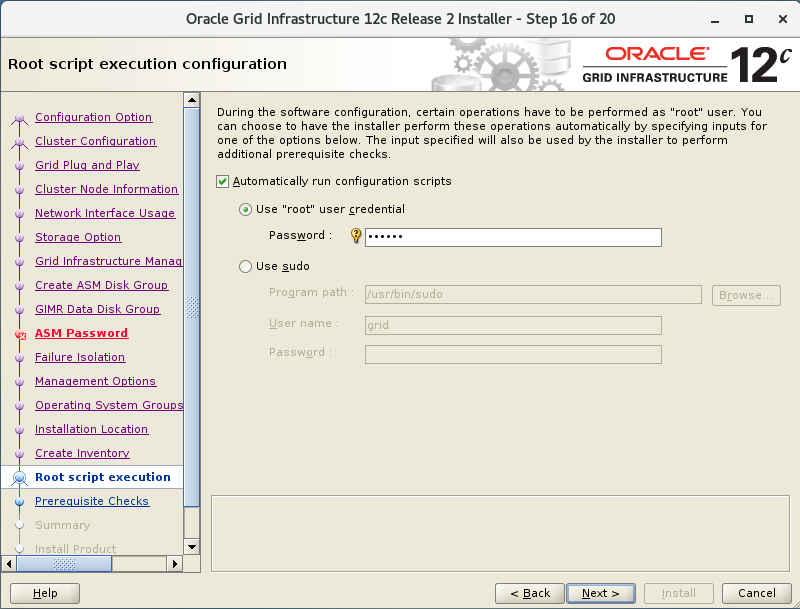
Task: Click the Root script execution step marker icon
Action: (x=19, y=478)
